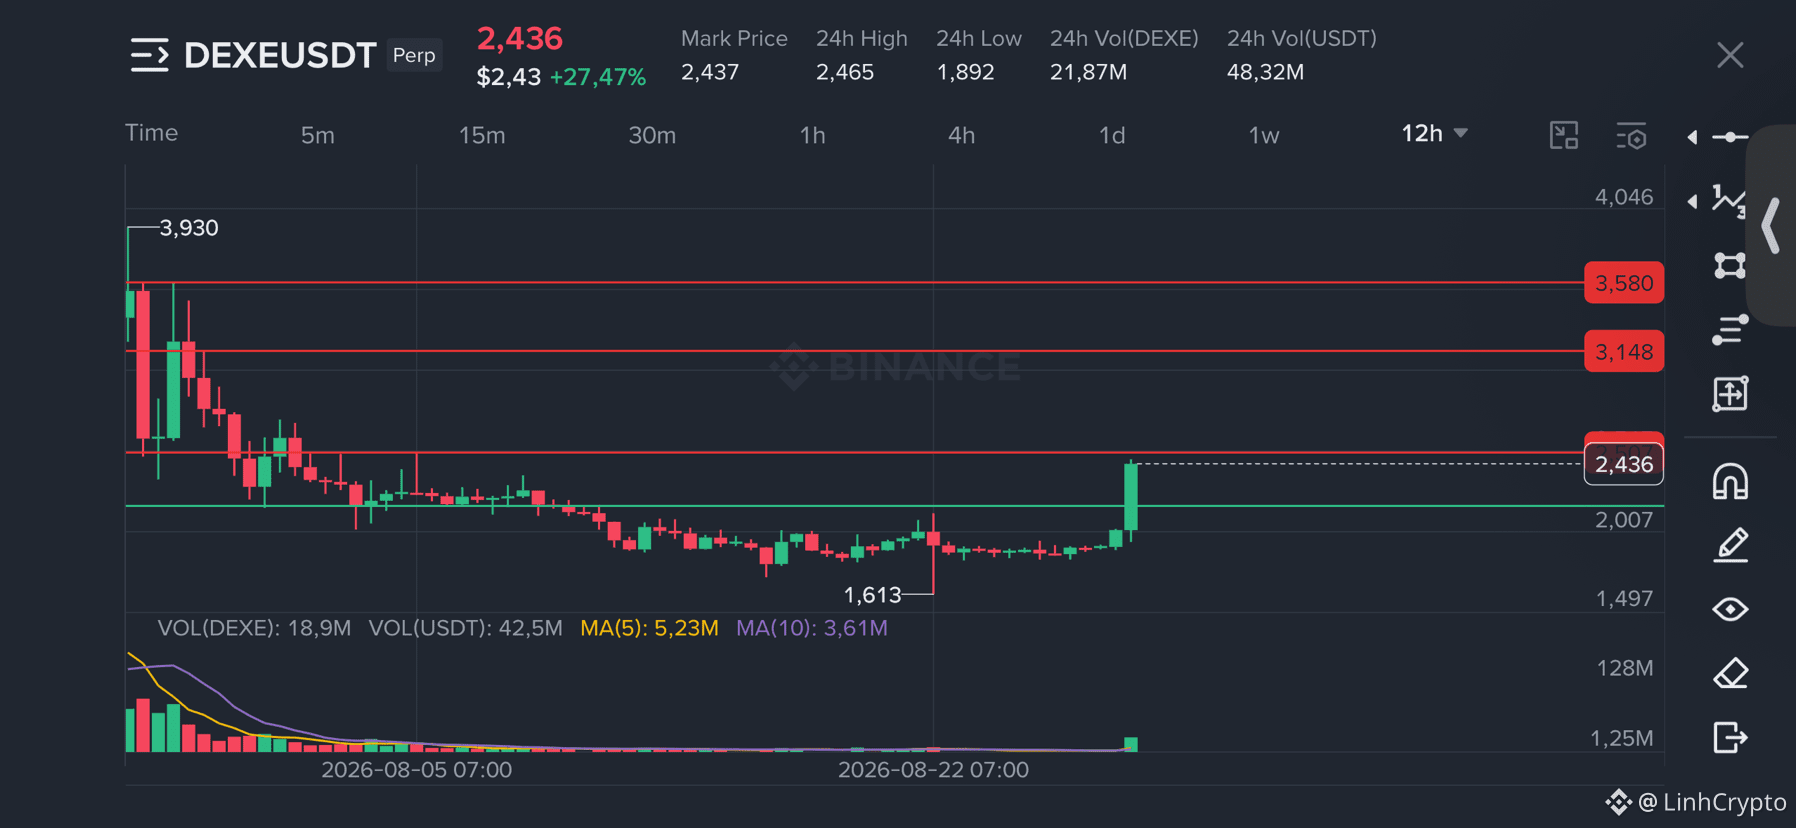Expand wave tool options arrow

pyautogui.click(x=1692, y=201)
